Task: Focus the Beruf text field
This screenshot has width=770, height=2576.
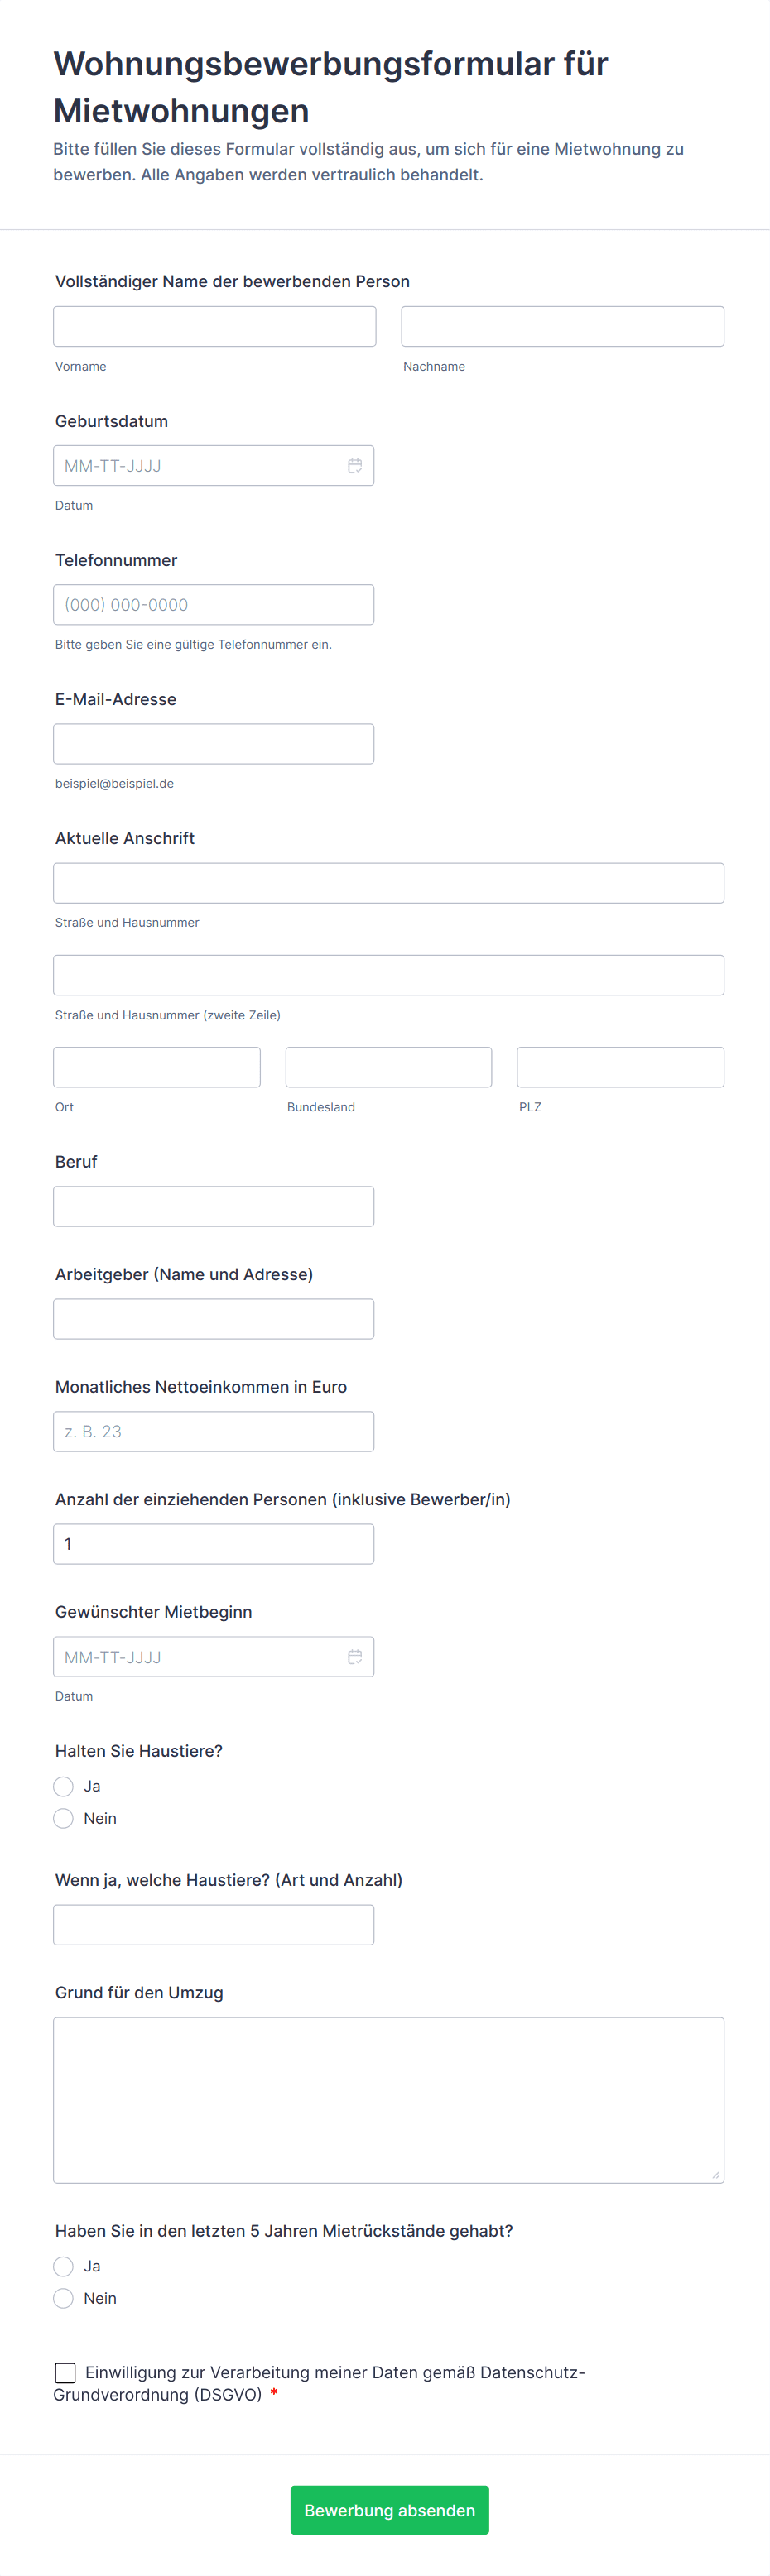Action: tap(213, 1206)
